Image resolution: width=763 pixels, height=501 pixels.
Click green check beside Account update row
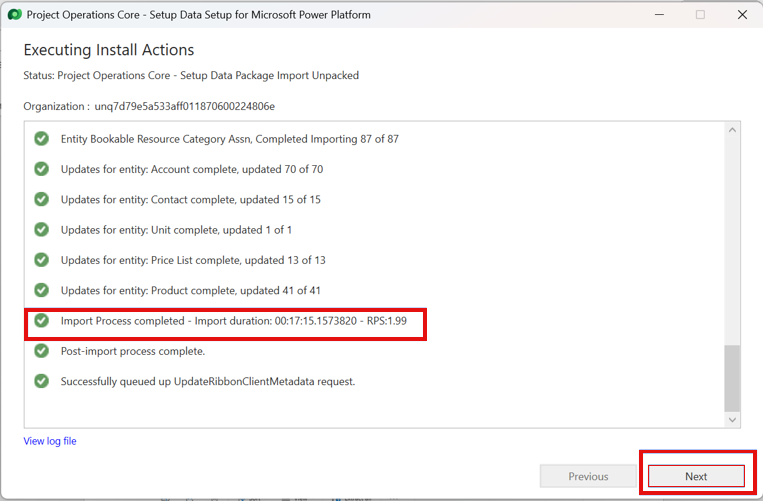pos(41,169)
